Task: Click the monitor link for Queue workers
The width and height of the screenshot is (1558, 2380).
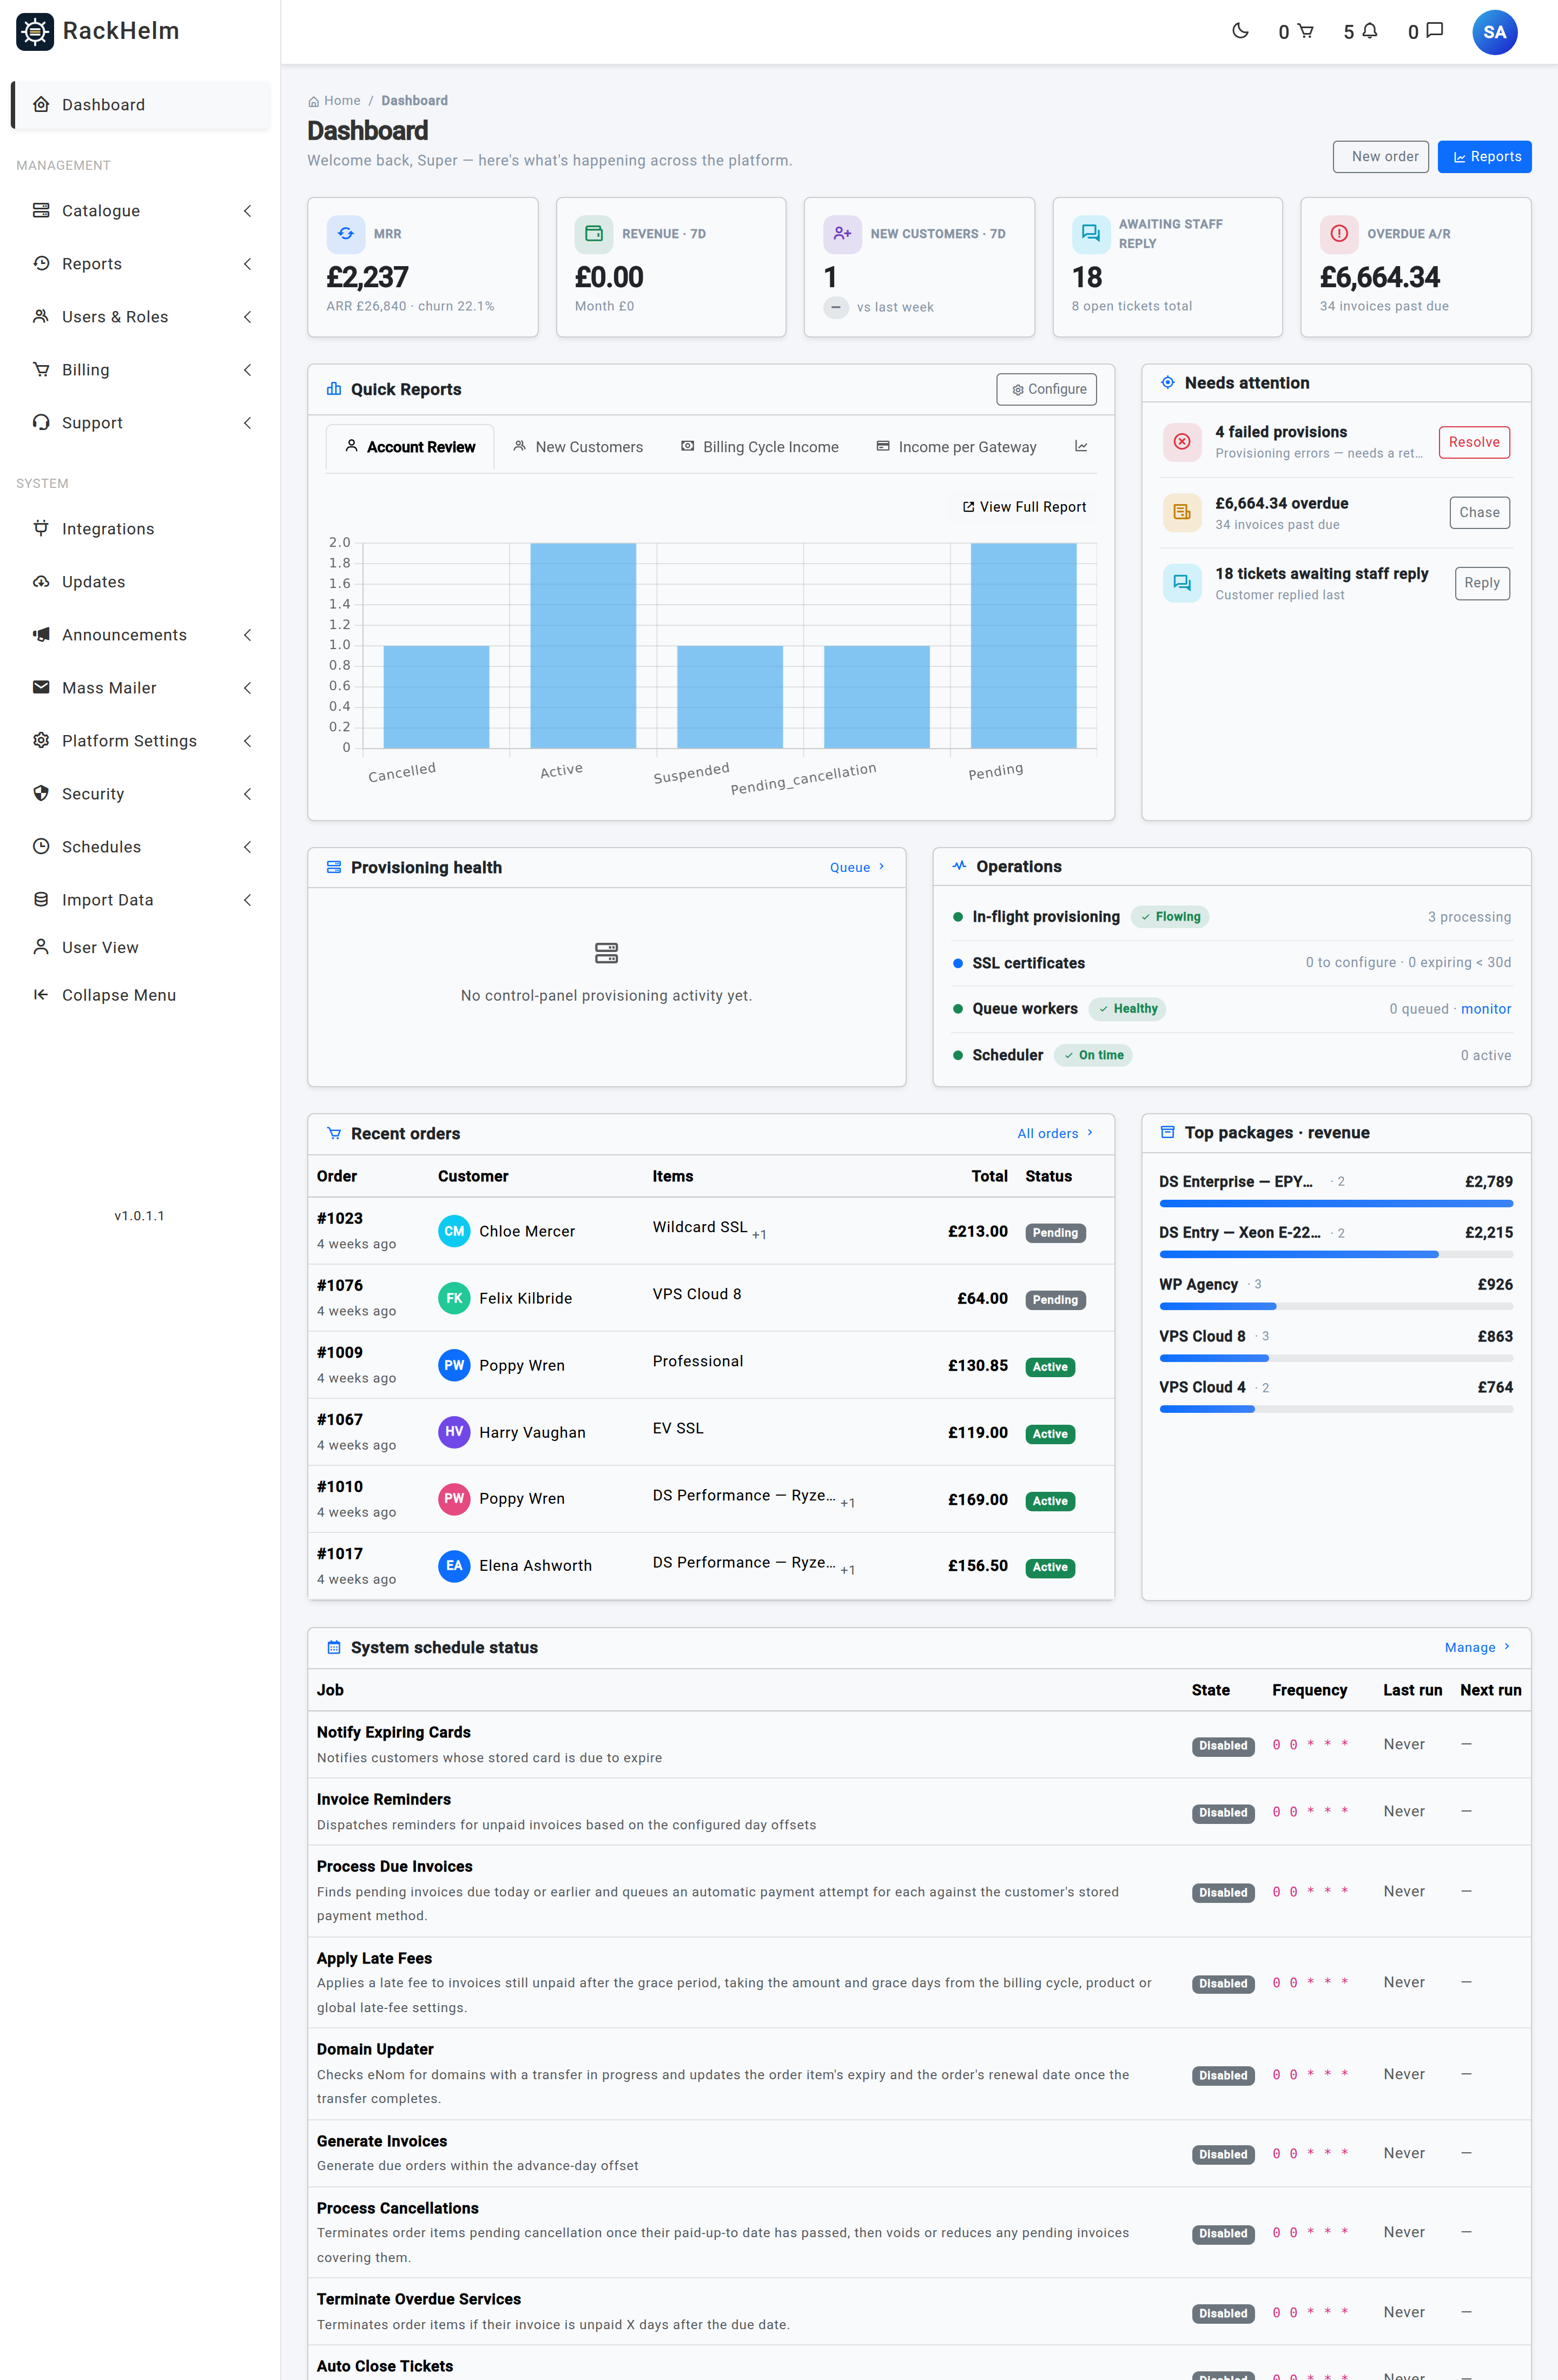Action: (1485, 1008)
